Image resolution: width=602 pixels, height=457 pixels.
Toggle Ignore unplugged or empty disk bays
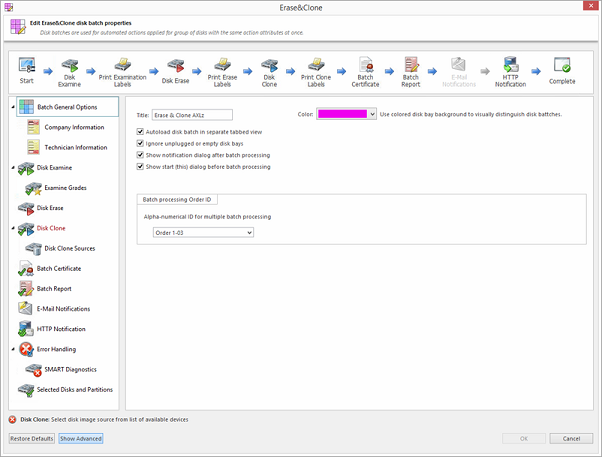[140, 143]
